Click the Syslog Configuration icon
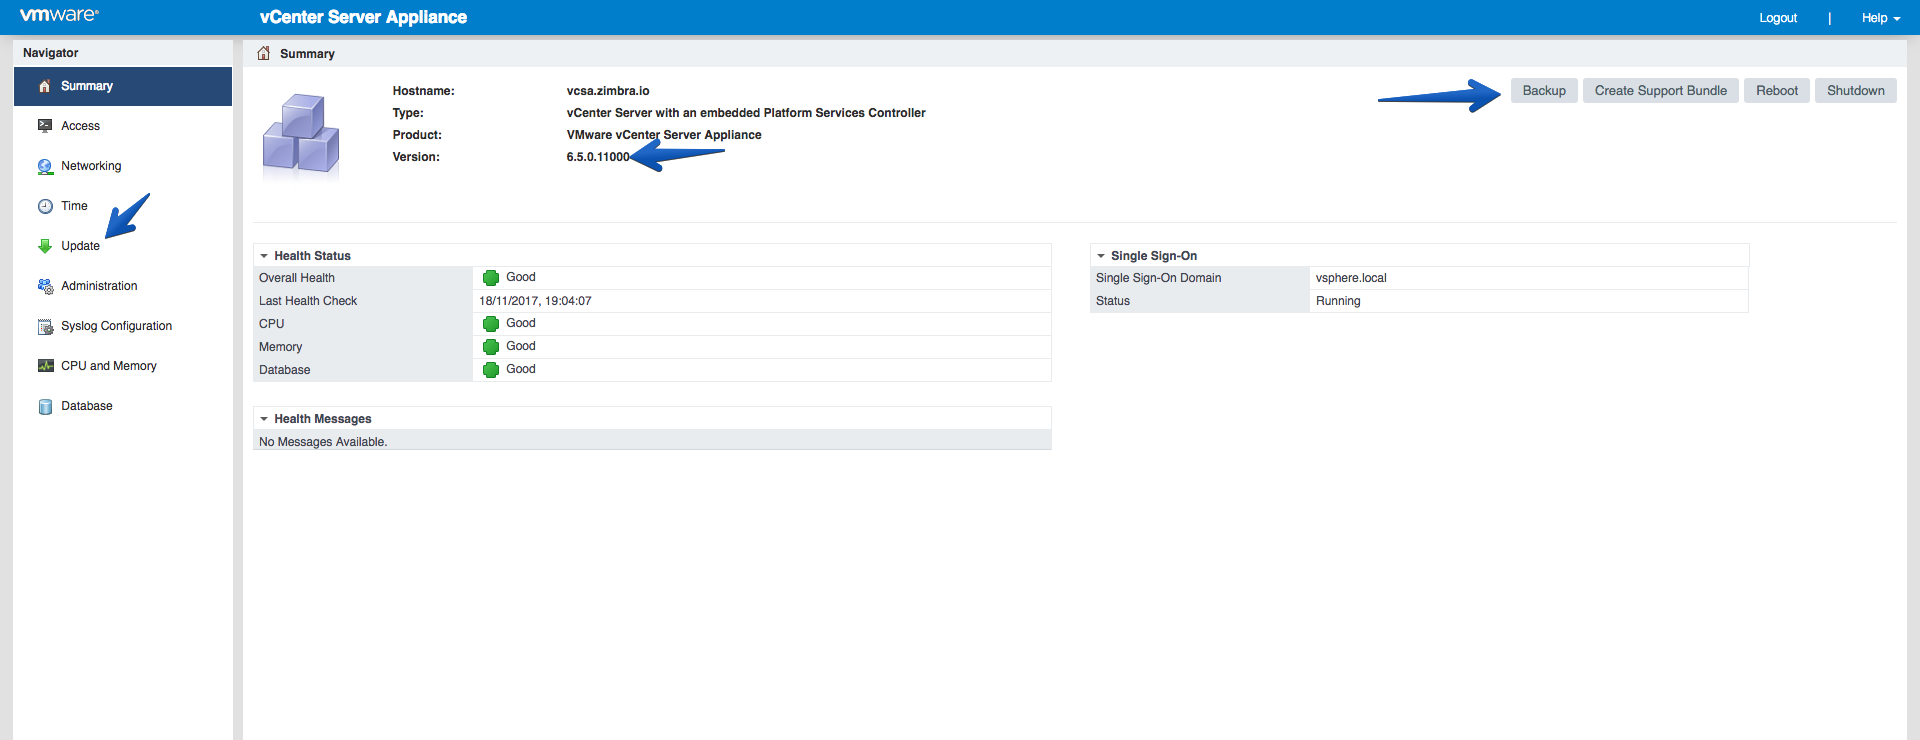 tap(45, 326)
